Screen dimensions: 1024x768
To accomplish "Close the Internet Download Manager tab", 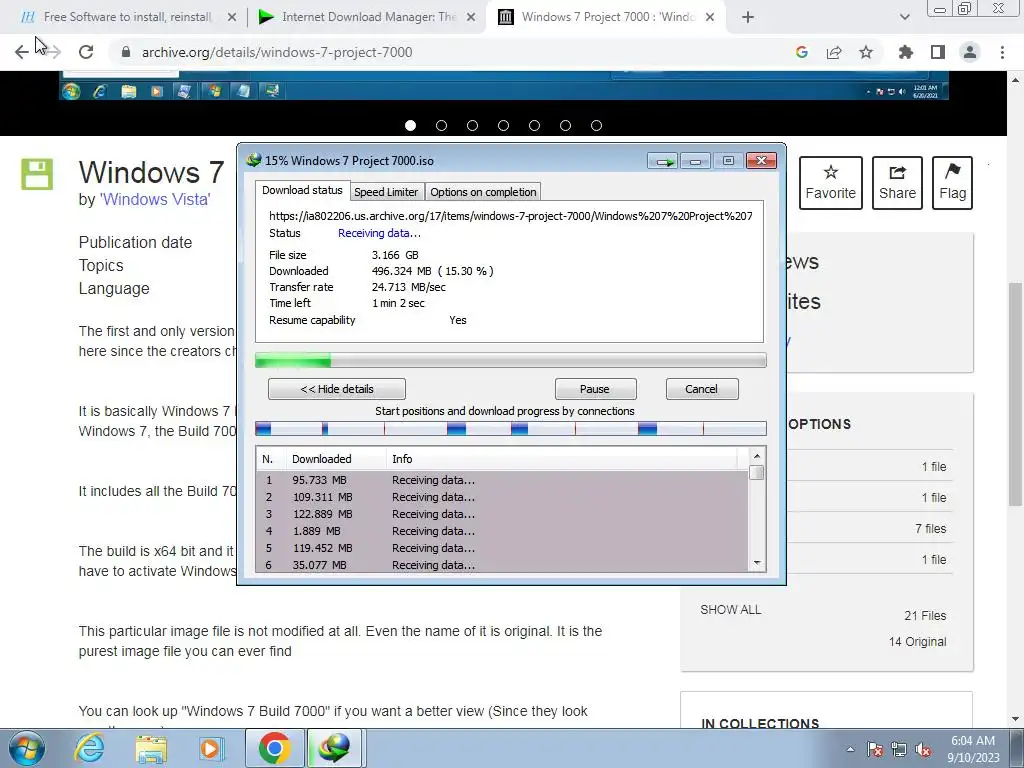I will [471, 18].
